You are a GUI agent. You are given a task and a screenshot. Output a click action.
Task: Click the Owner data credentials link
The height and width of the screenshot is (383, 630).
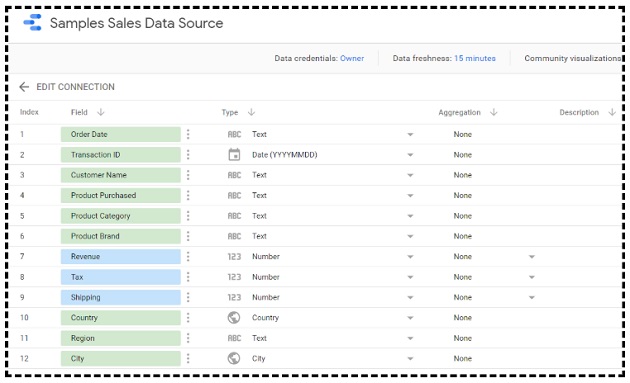point(352,58)
